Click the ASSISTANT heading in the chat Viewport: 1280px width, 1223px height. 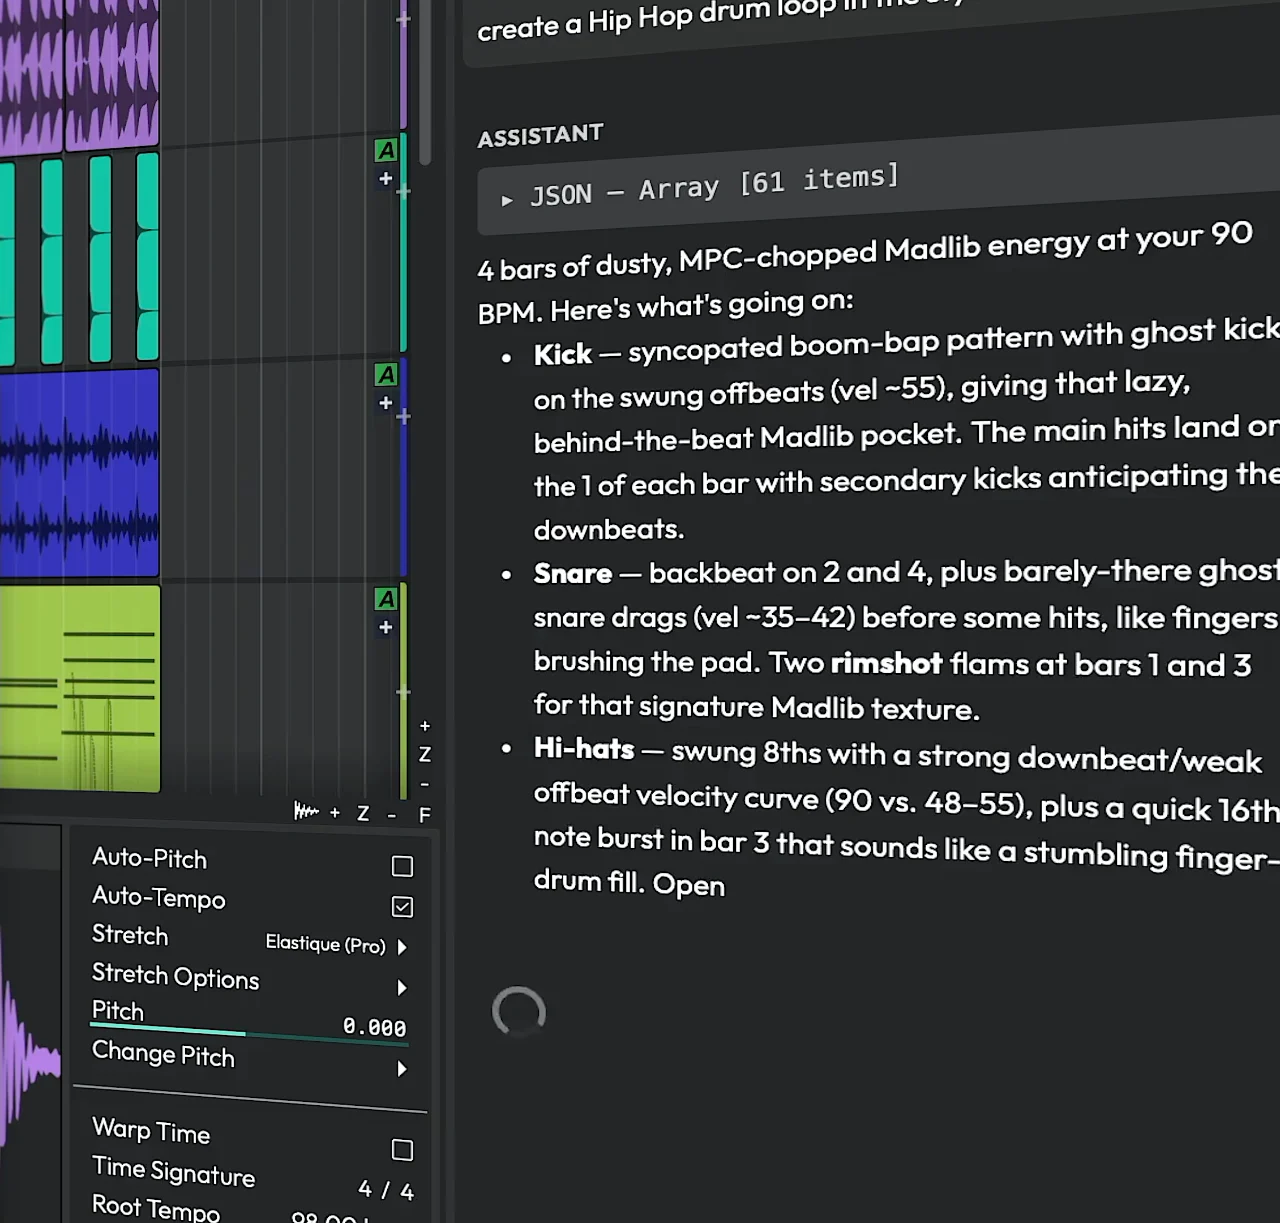(x=540, y=136)
